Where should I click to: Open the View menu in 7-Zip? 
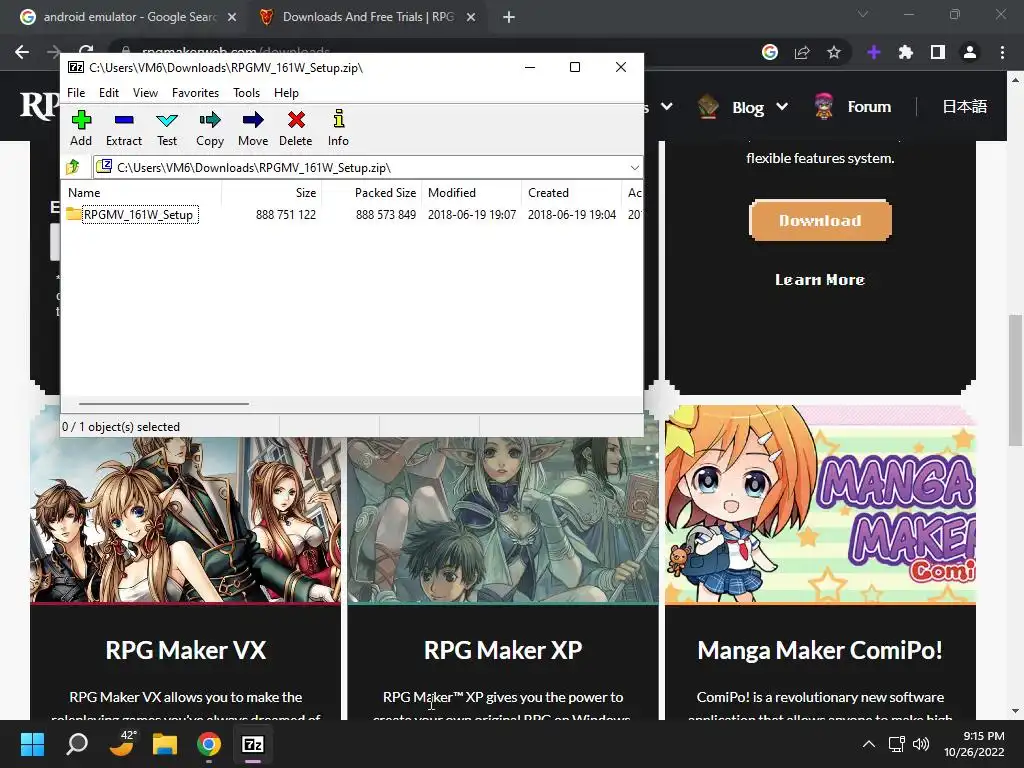[145, 93]
